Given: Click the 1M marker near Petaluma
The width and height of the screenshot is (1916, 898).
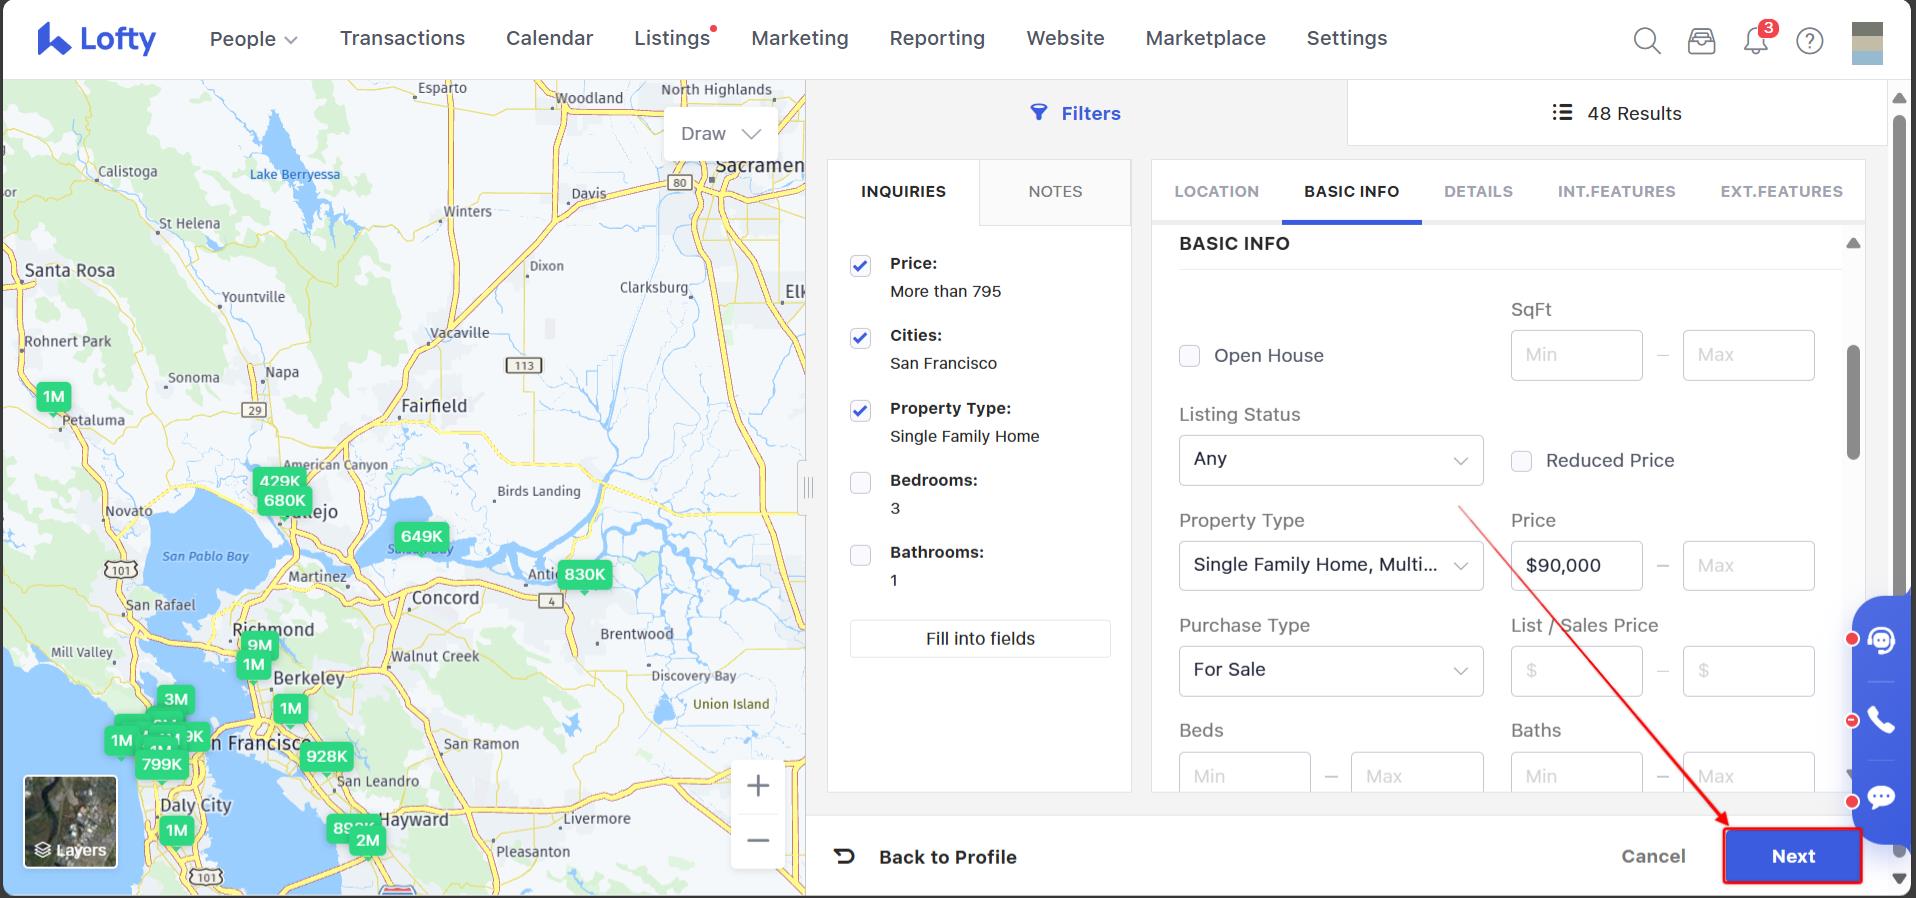Looking at the screenshot, I should point(54,396).
